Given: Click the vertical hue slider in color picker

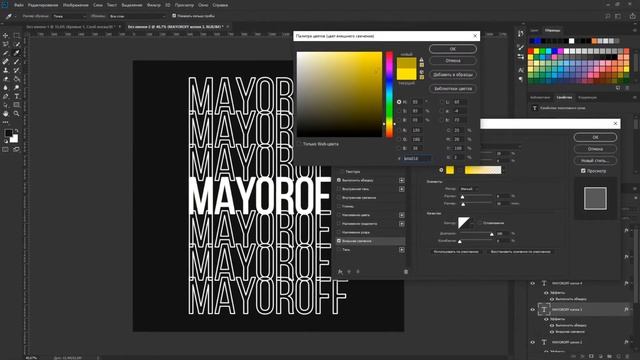Looking at the screenshot, I should pos(389,95).
